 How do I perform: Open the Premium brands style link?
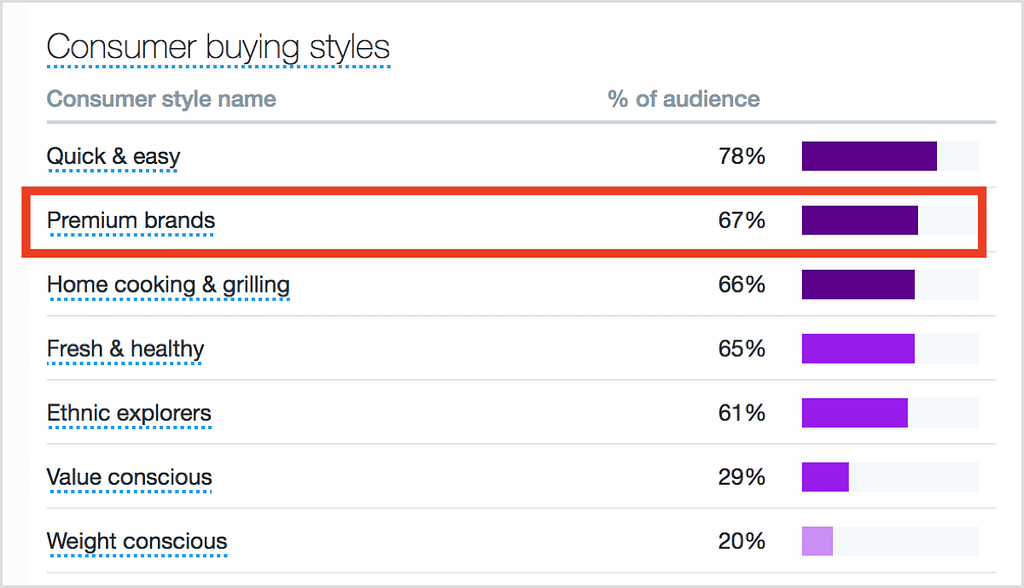tap(131, 220)
